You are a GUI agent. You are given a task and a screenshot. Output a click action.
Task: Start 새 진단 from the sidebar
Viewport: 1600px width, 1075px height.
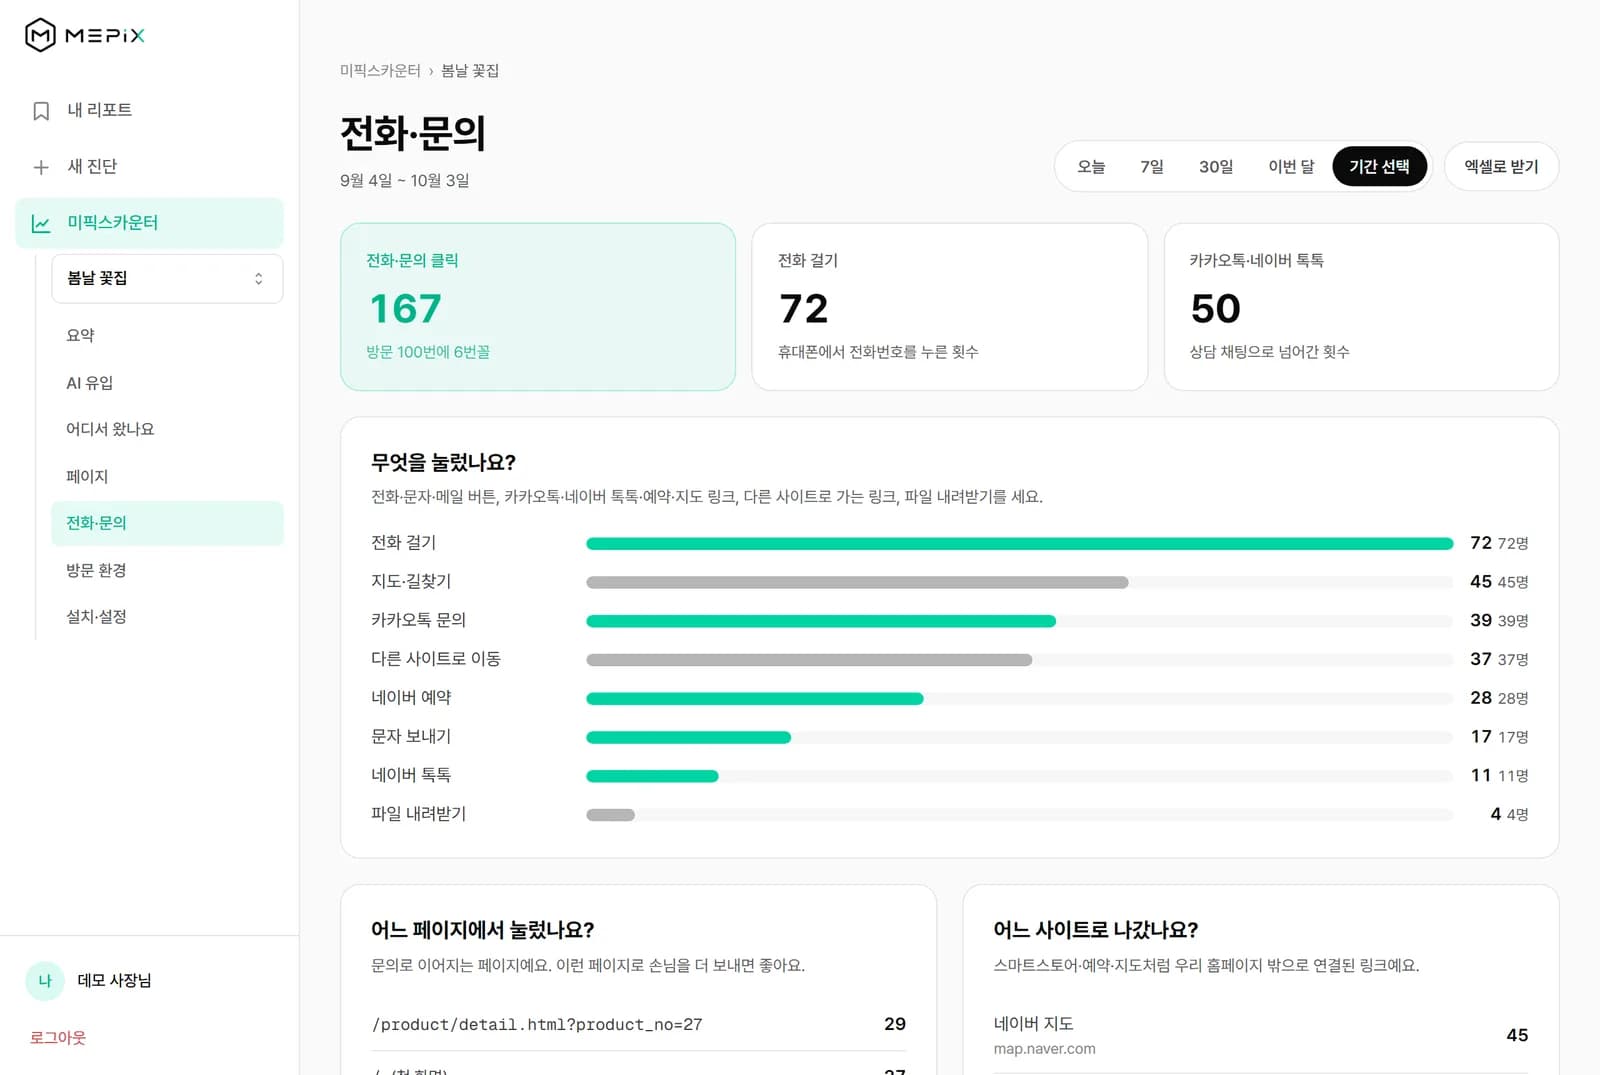tap(150, 166)
